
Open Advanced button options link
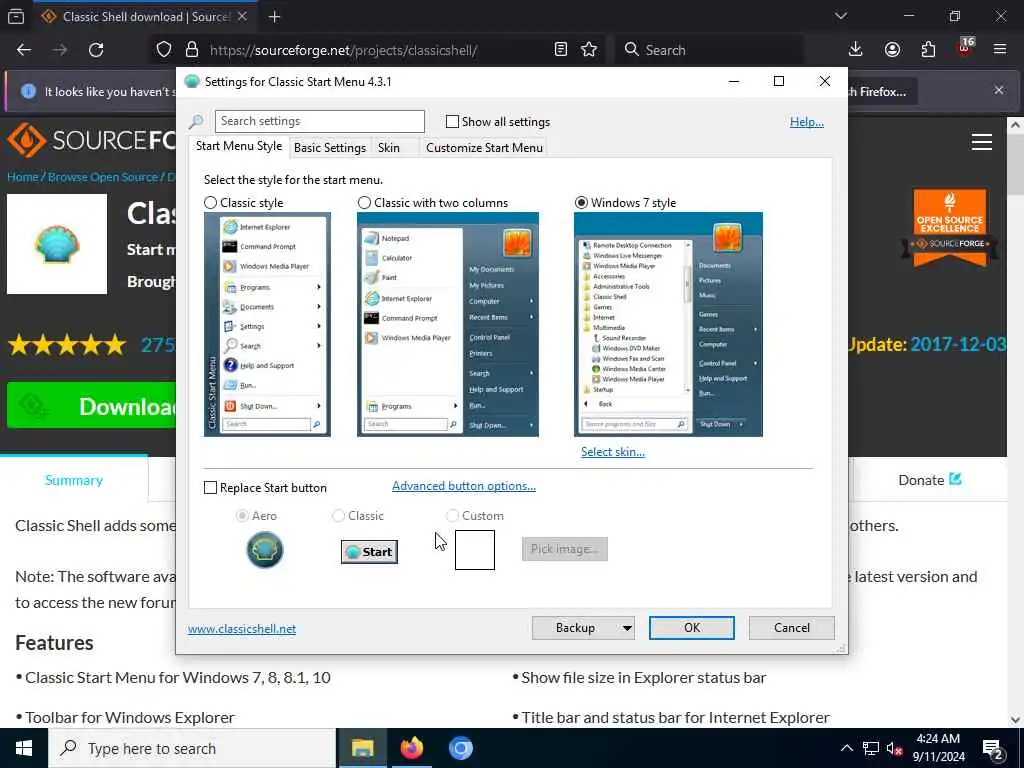pyautogui.click(x=464, y=486)
